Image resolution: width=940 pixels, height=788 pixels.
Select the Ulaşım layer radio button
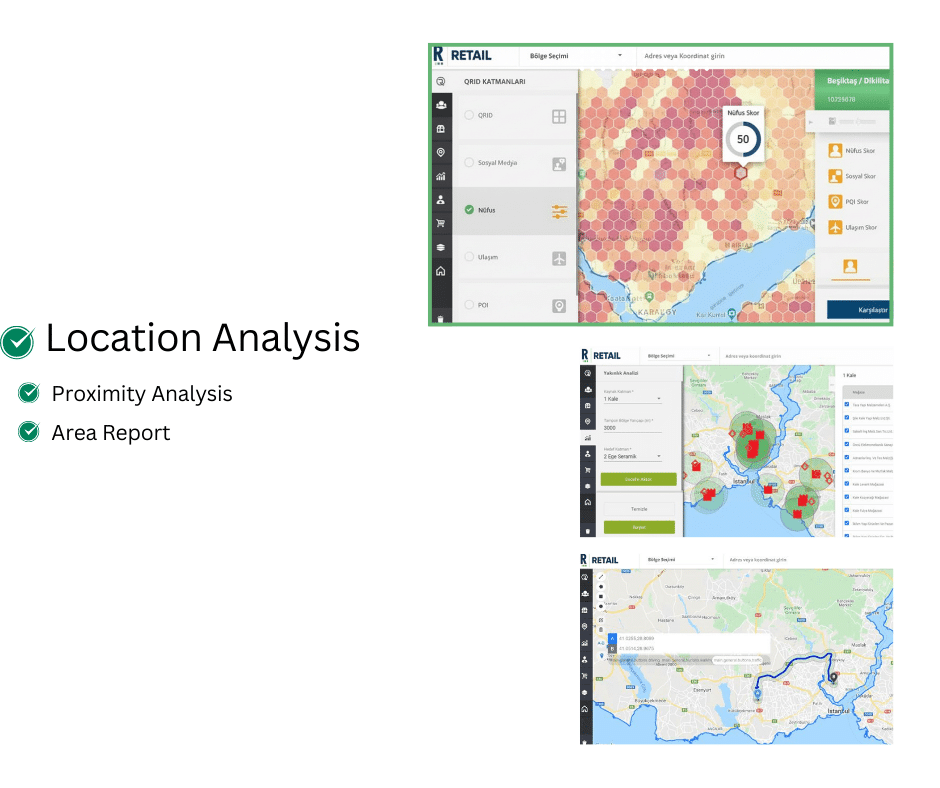click(469, 257)
